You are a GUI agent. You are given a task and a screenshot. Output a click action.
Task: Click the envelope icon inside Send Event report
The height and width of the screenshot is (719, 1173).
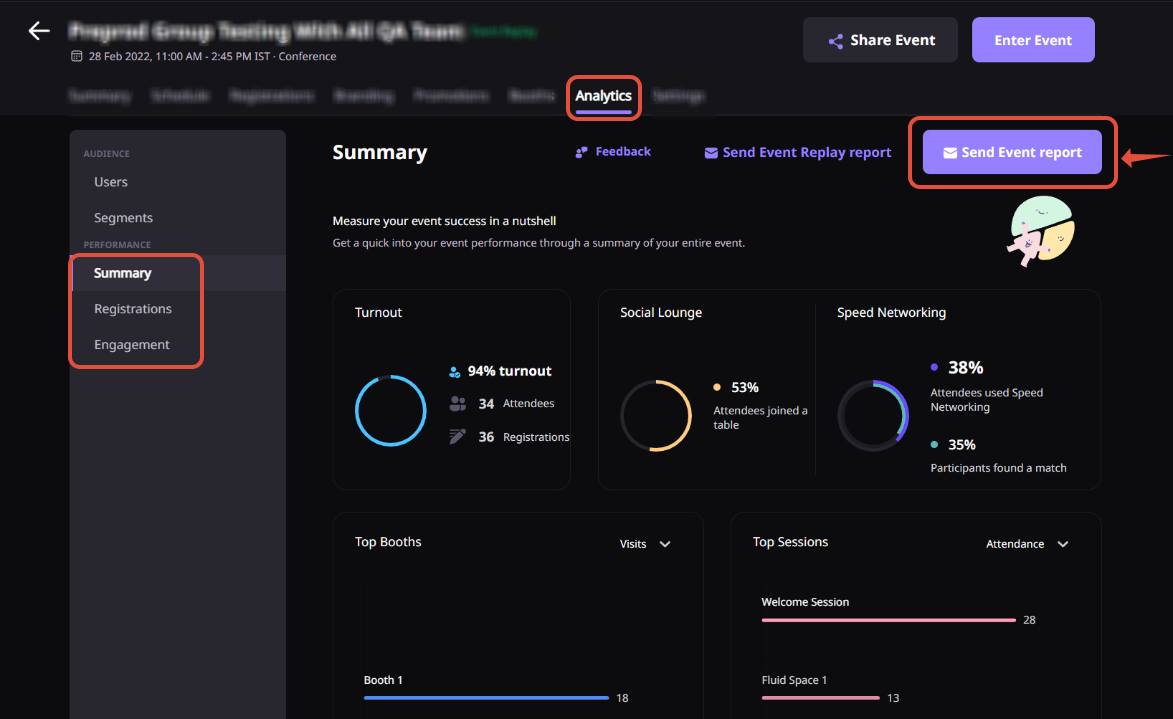tap(950, 151)
